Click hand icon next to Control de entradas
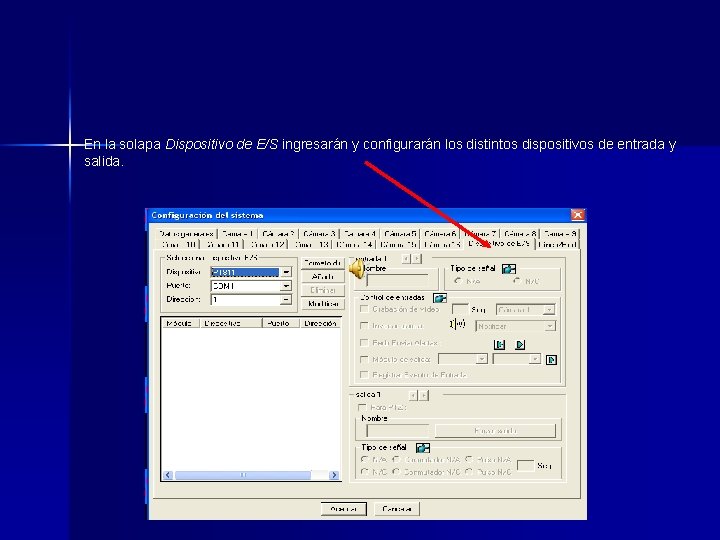720x540 pixels. (440, 298)
